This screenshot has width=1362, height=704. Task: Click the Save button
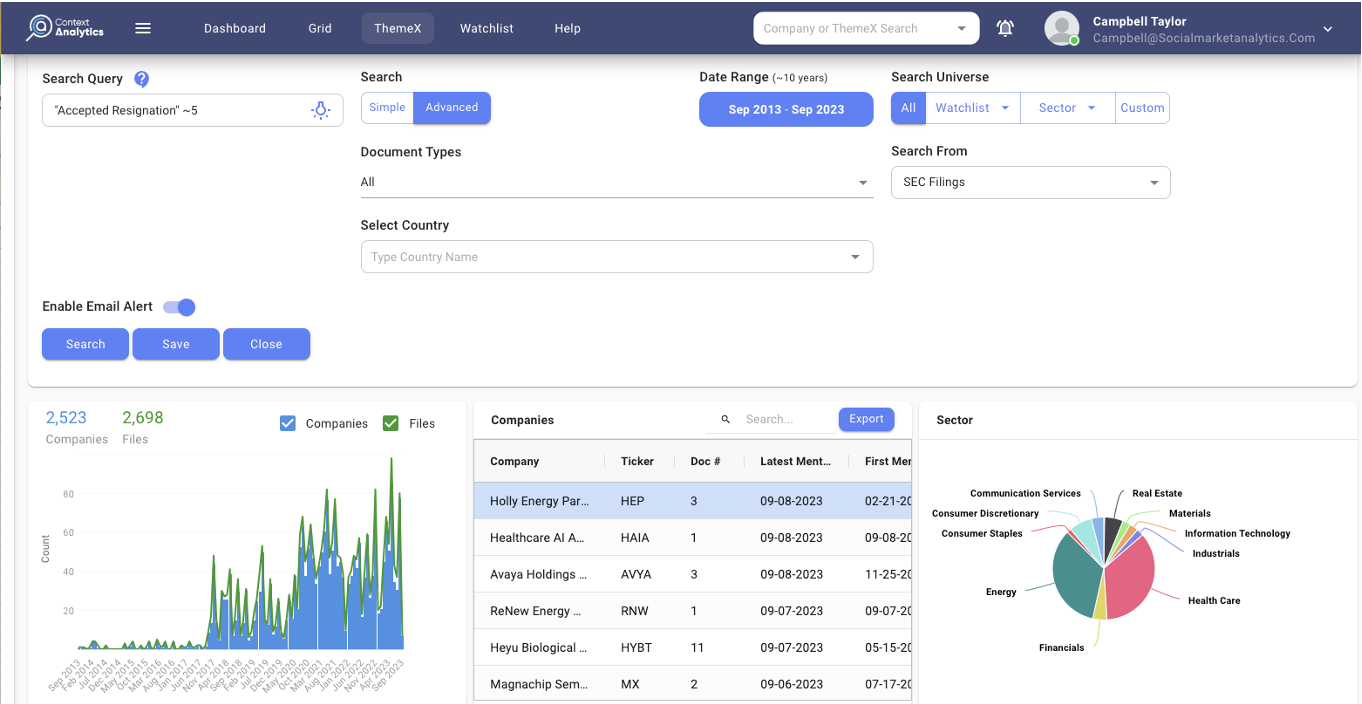pos(176,344)
